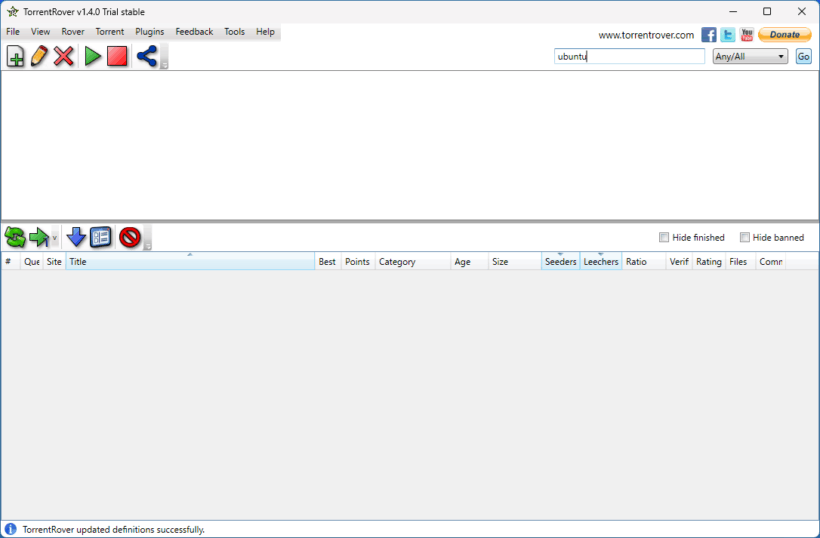
Task: Open the YouTube channel icon
Action: tap(747, 35)
